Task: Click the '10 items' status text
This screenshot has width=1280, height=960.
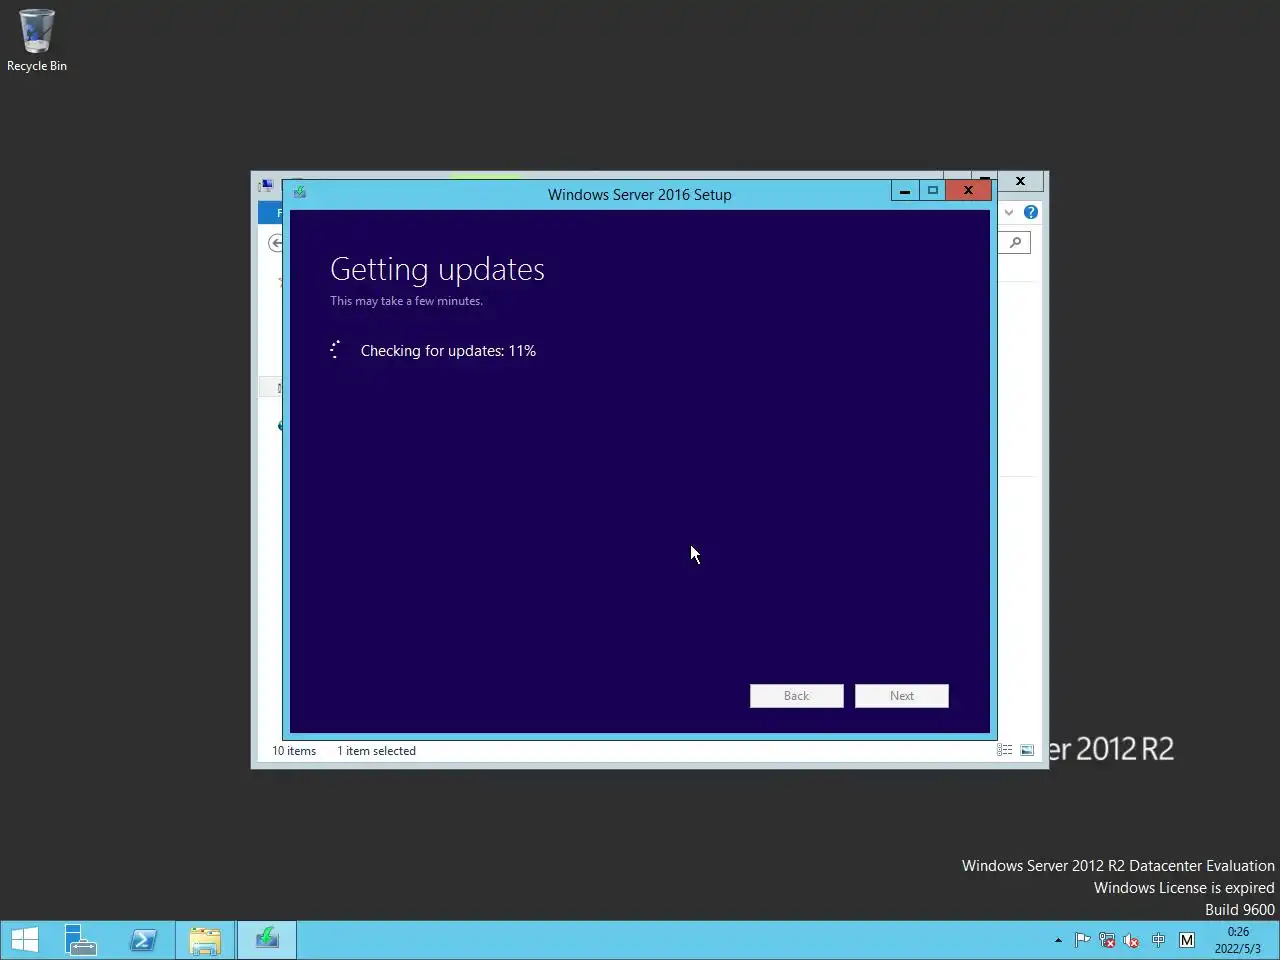Action: point(294,751)
